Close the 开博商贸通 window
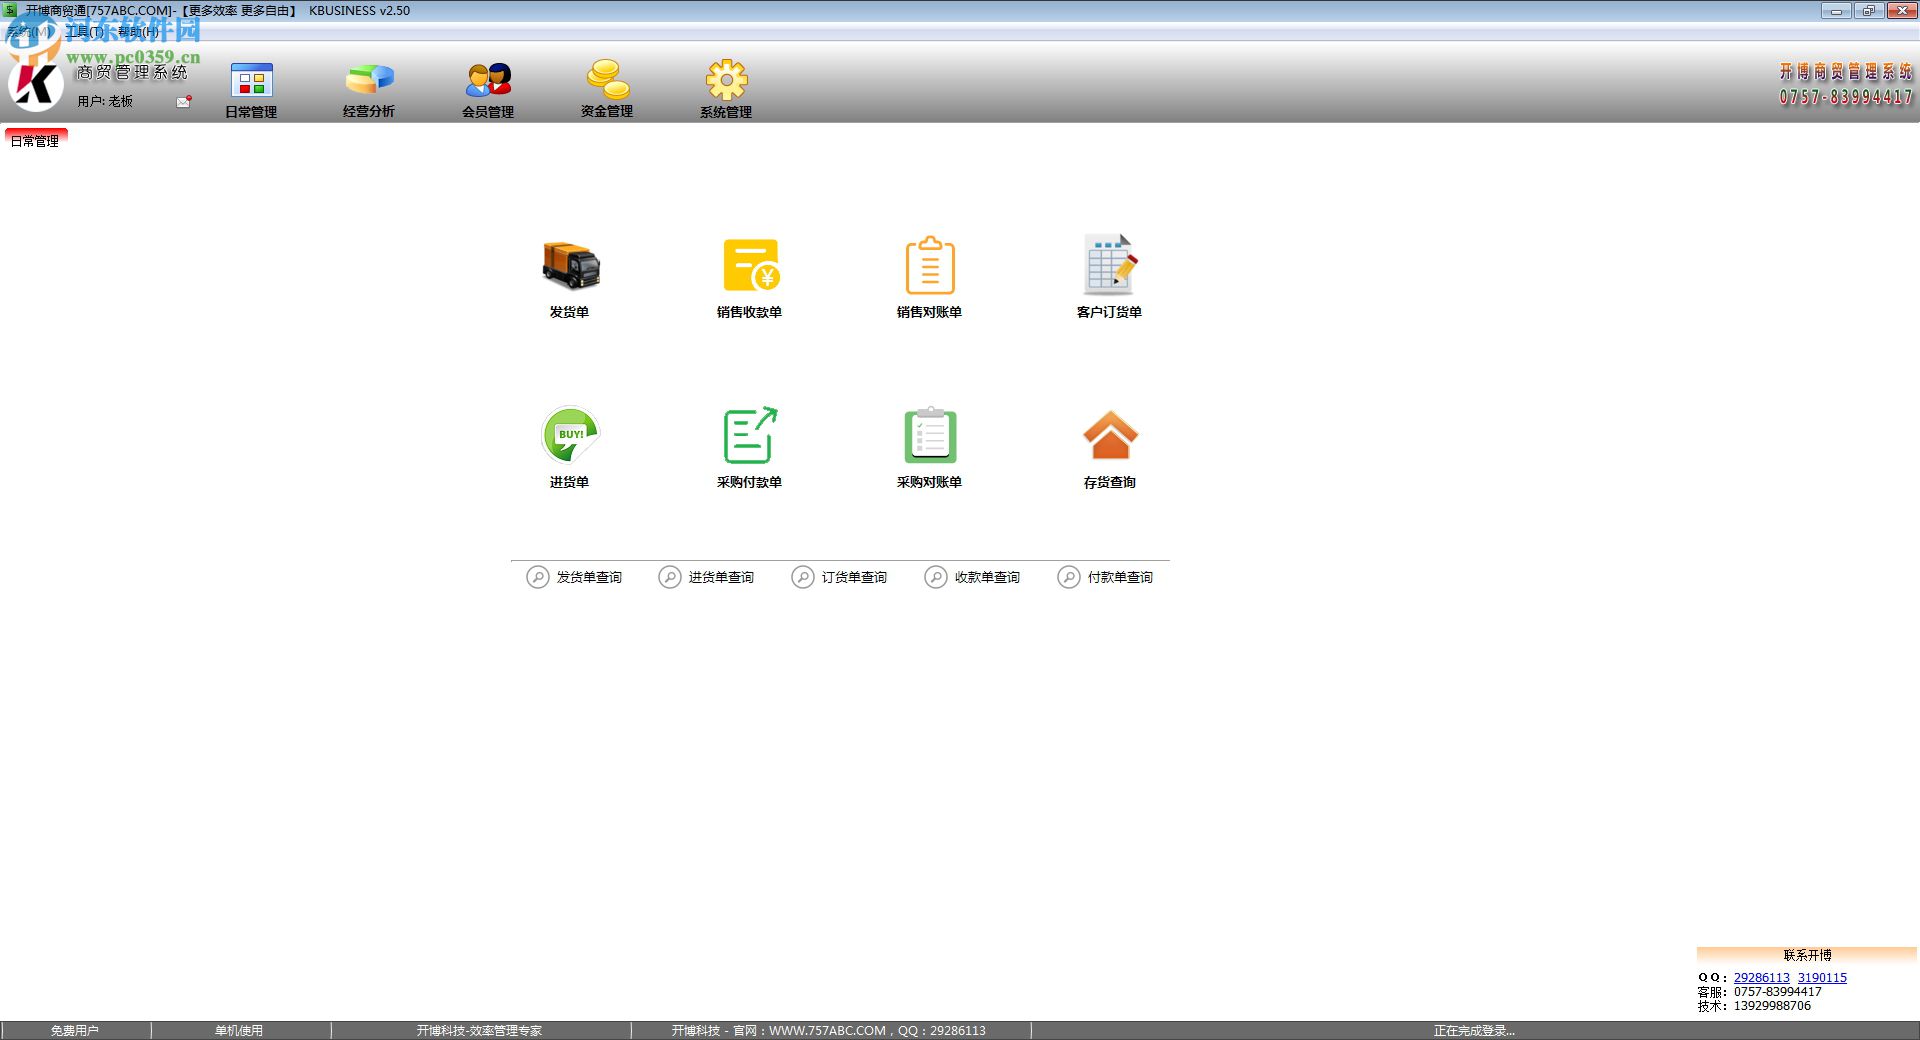Viewport: 1920px width, 1040px height. pyautogui.click(x=1901, y=11)
